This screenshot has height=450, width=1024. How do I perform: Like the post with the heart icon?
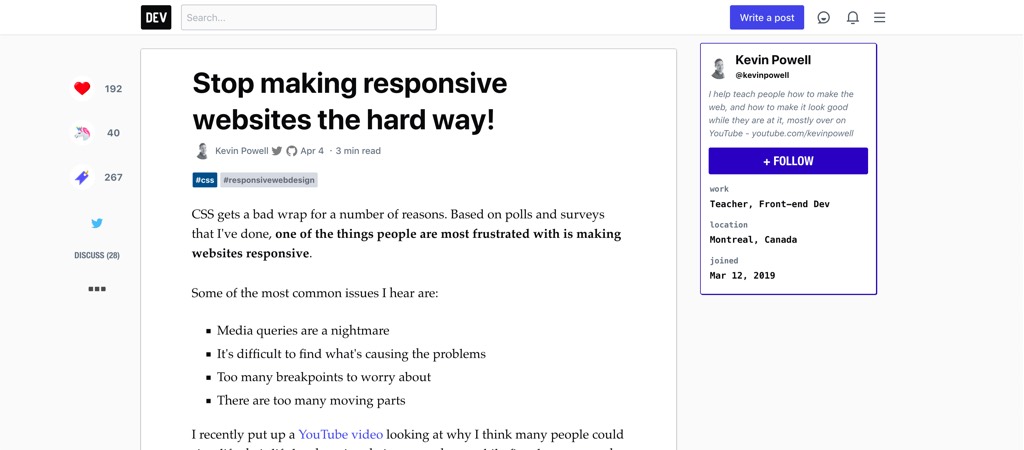click(82, 88)
